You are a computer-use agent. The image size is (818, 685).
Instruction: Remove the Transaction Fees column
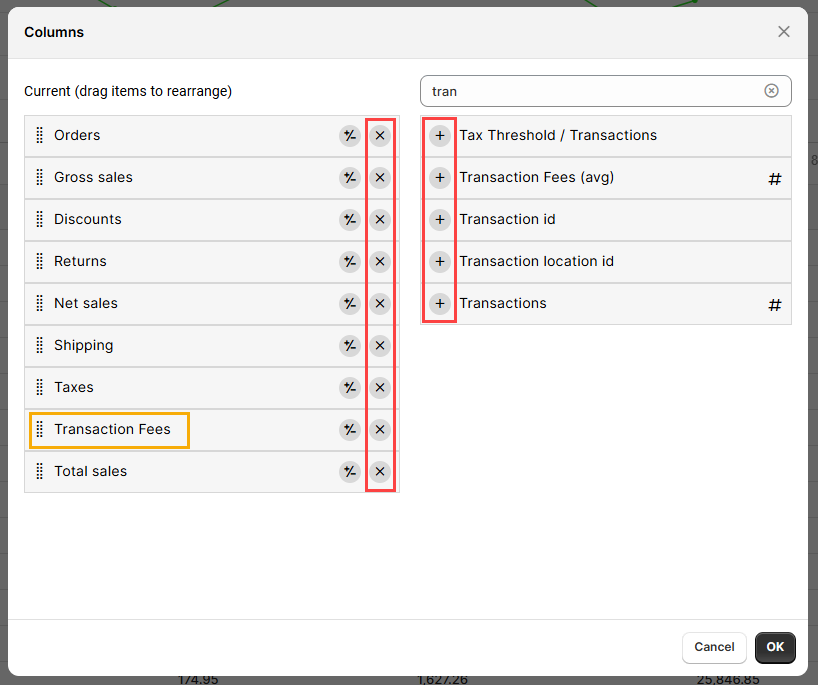point(380,430)
